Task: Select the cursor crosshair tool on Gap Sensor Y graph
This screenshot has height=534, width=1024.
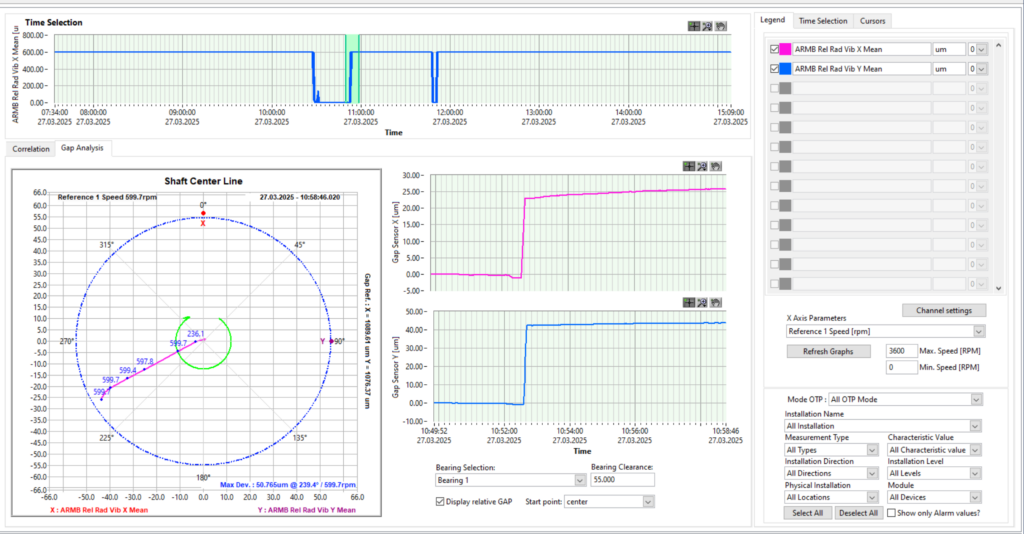Action: pos(689,302)
